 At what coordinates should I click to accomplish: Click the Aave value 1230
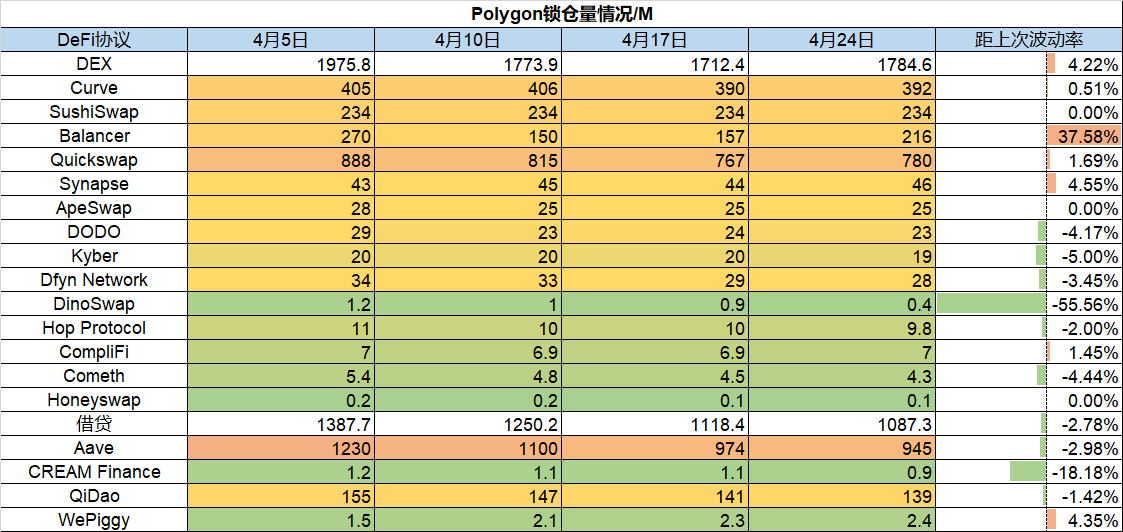281,448
